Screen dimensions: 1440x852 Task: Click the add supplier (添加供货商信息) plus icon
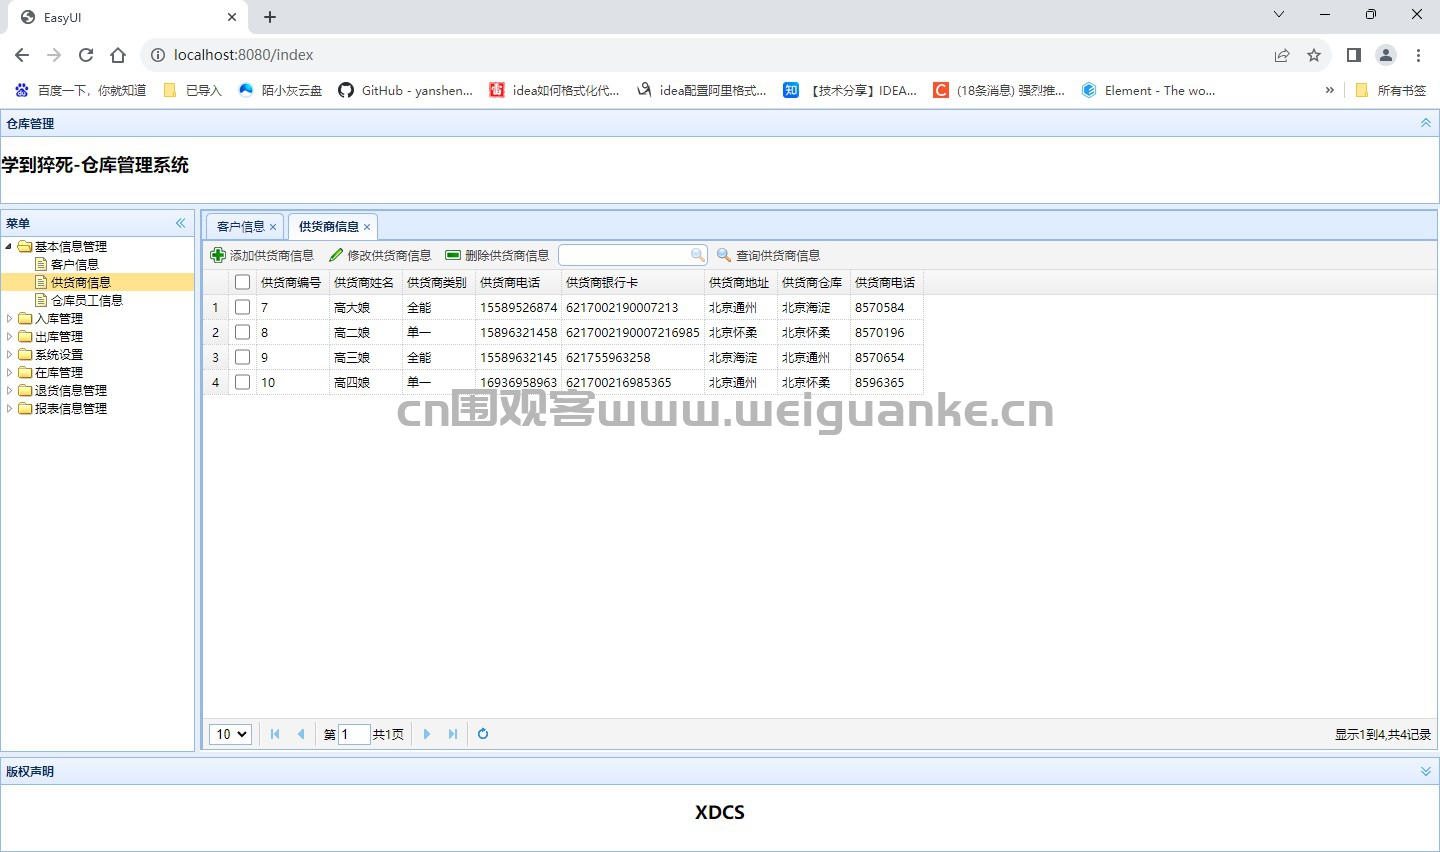pyautogui.click(x=218, y=255)
